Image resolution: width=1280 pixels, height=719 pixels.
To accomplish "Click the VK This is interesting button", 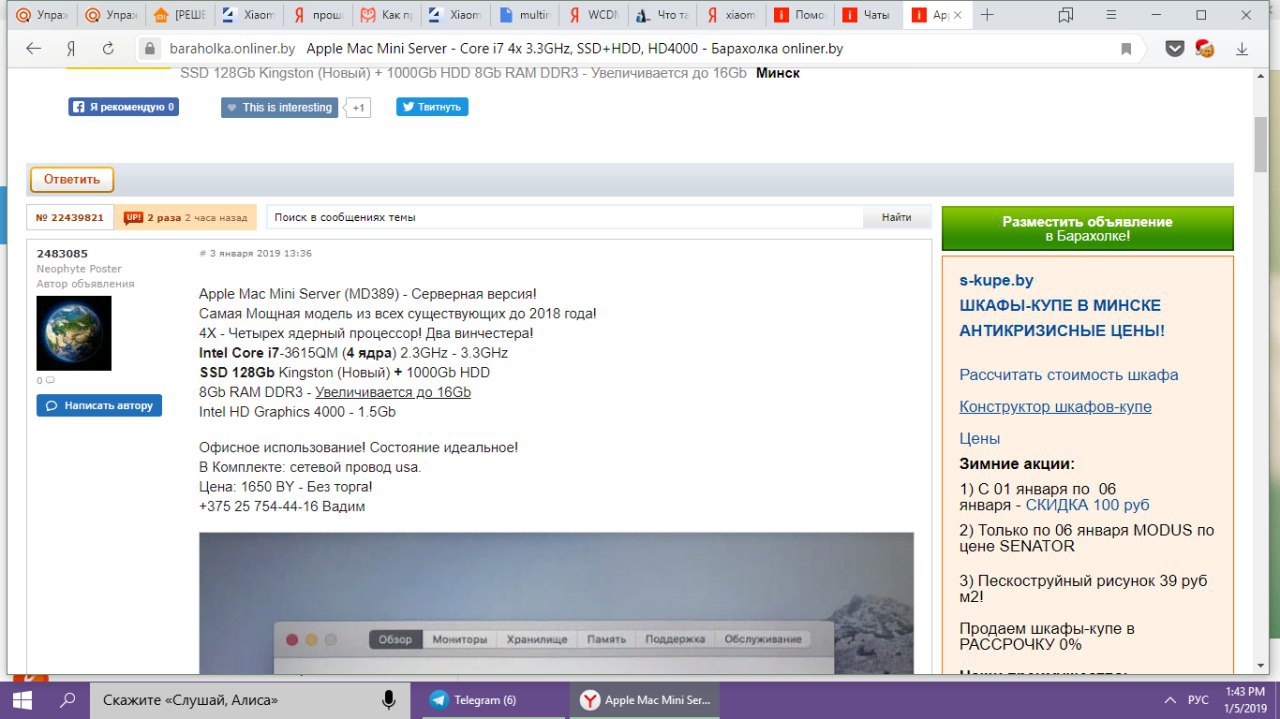I will (279, 107).
